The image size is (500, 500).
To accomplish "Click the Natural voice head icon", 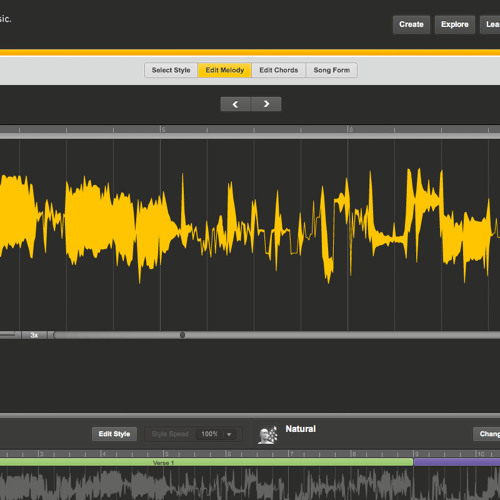I will [x=268, y=435].
